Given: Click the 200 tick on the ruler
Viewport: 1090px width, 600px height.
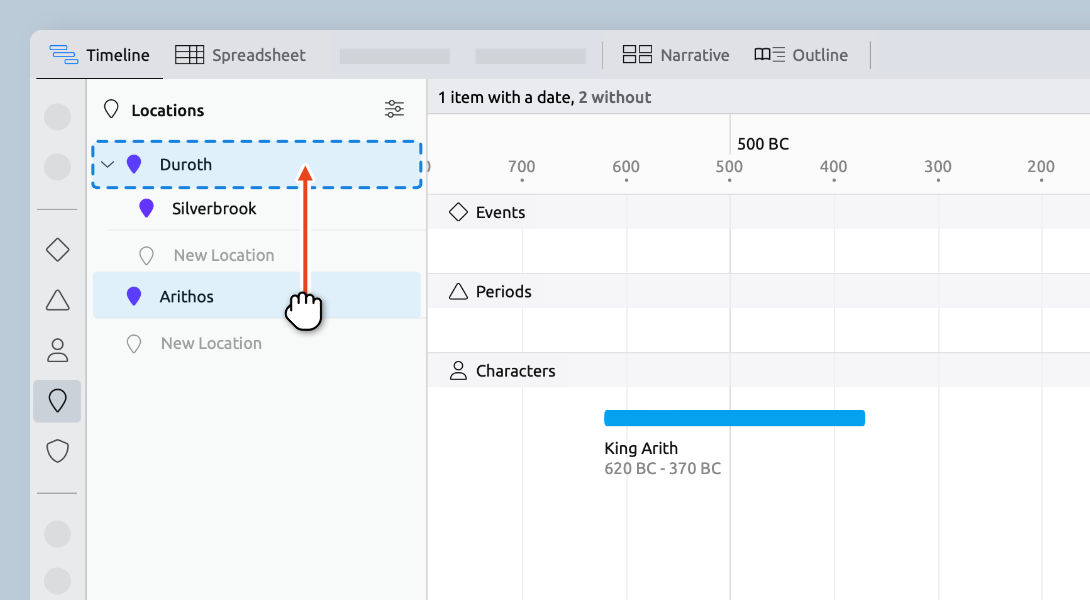Looking at the screenshot, I should 1041,167.
